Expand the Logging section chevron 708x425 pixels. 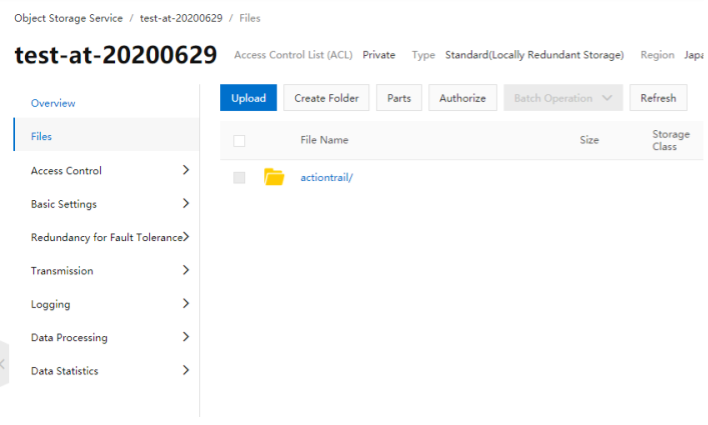(186, 304)
